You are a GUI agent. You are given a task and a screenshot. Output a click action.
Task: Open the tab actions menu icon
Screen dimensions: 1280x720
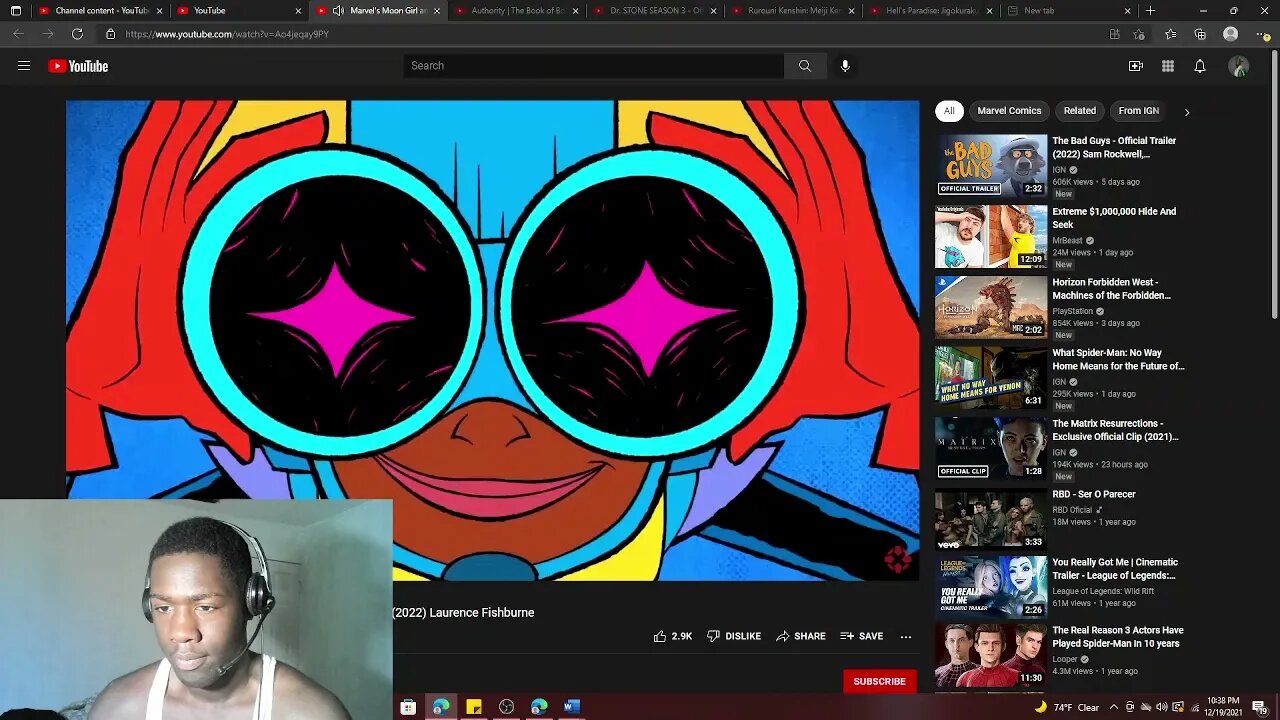pyautogui.click(x=15, y=11)
